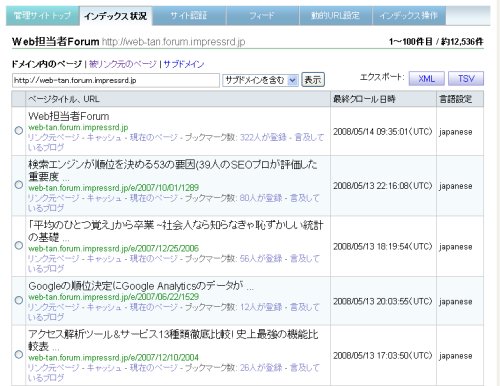Screen dimensions: 500x386
Task: Export results as TSV
Action: coord(466,79)
